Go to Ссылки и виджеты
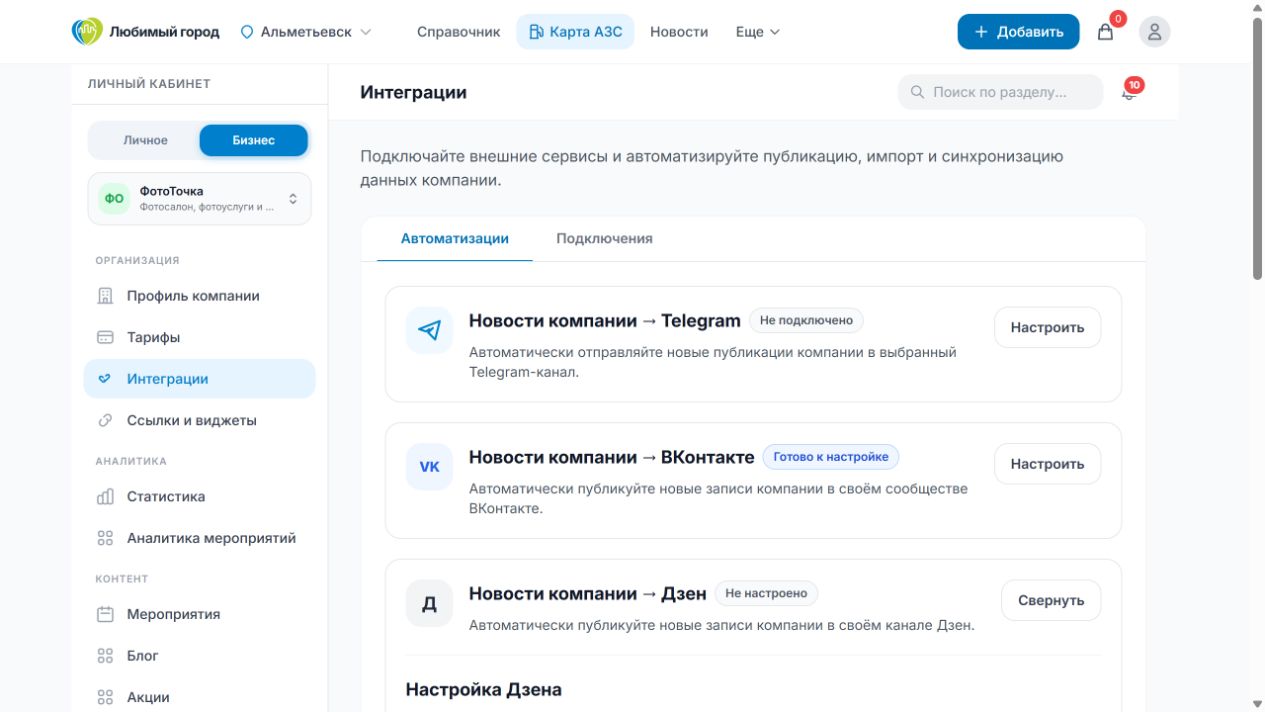1265x712 pixels. pos(200,421)
